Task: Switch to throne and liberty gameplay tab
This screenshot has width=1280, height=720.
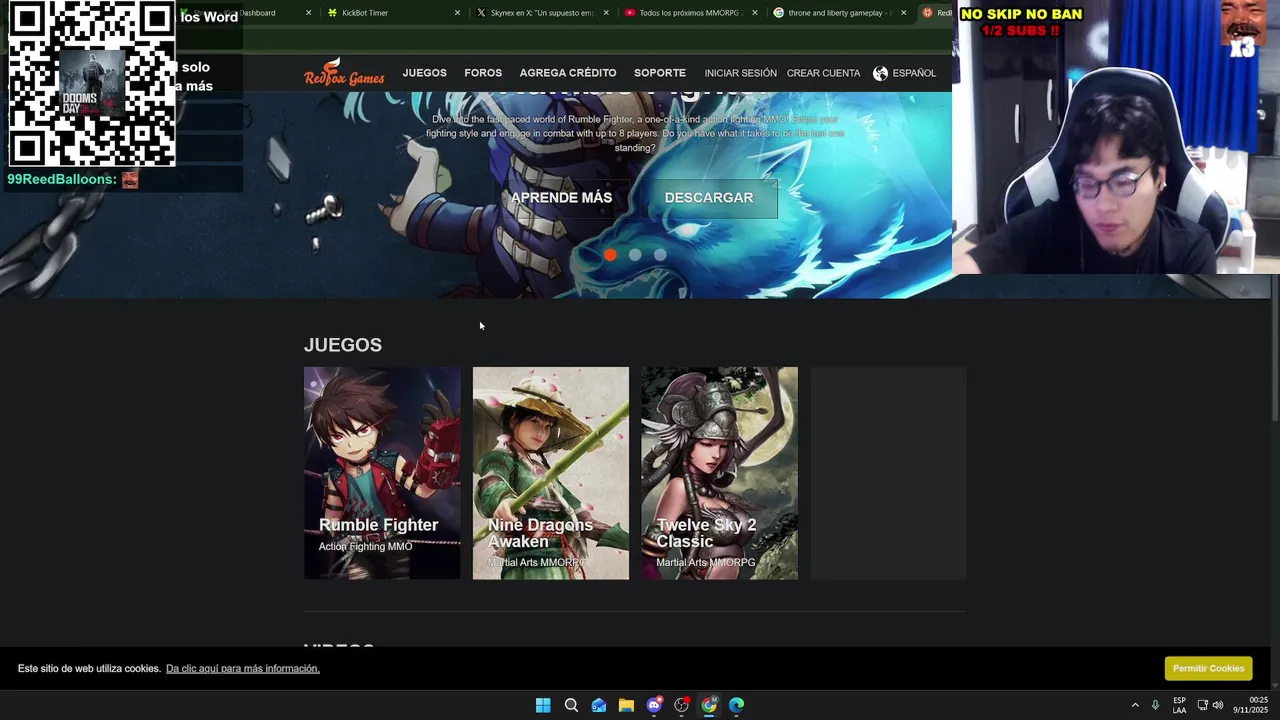Action: [x=838, y=13]
